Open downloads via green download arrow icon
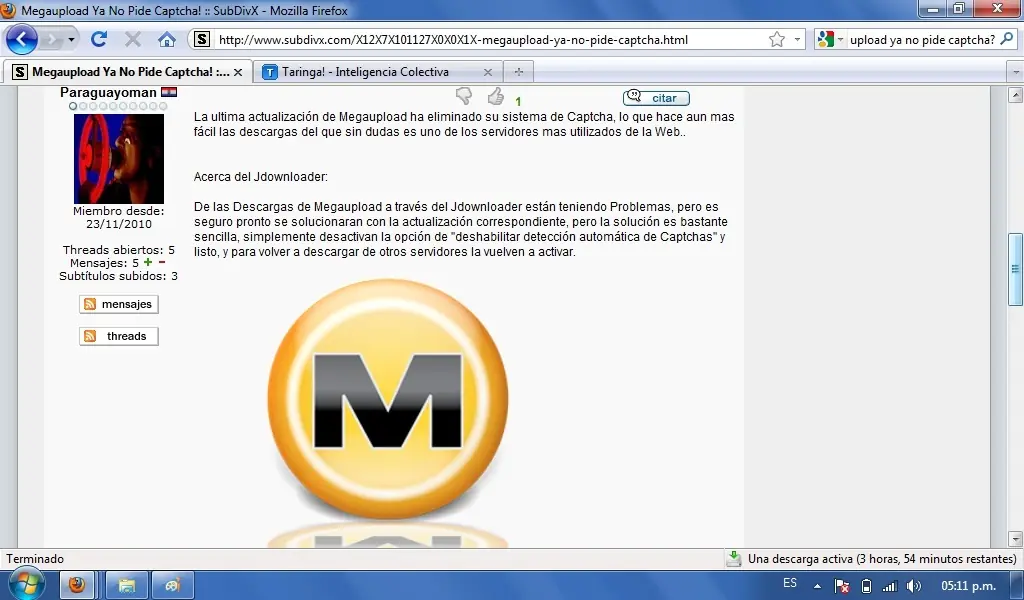This screenshot has height=600, width=1024. click(x=734, y=558)
